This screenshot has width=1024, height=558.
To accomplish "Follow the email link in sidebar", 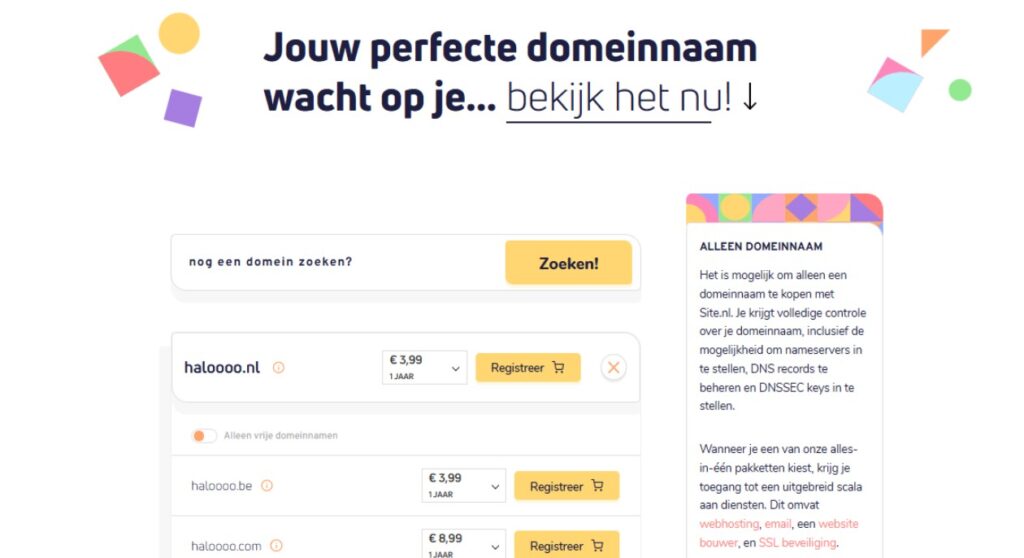I will [x=776, y=524].
